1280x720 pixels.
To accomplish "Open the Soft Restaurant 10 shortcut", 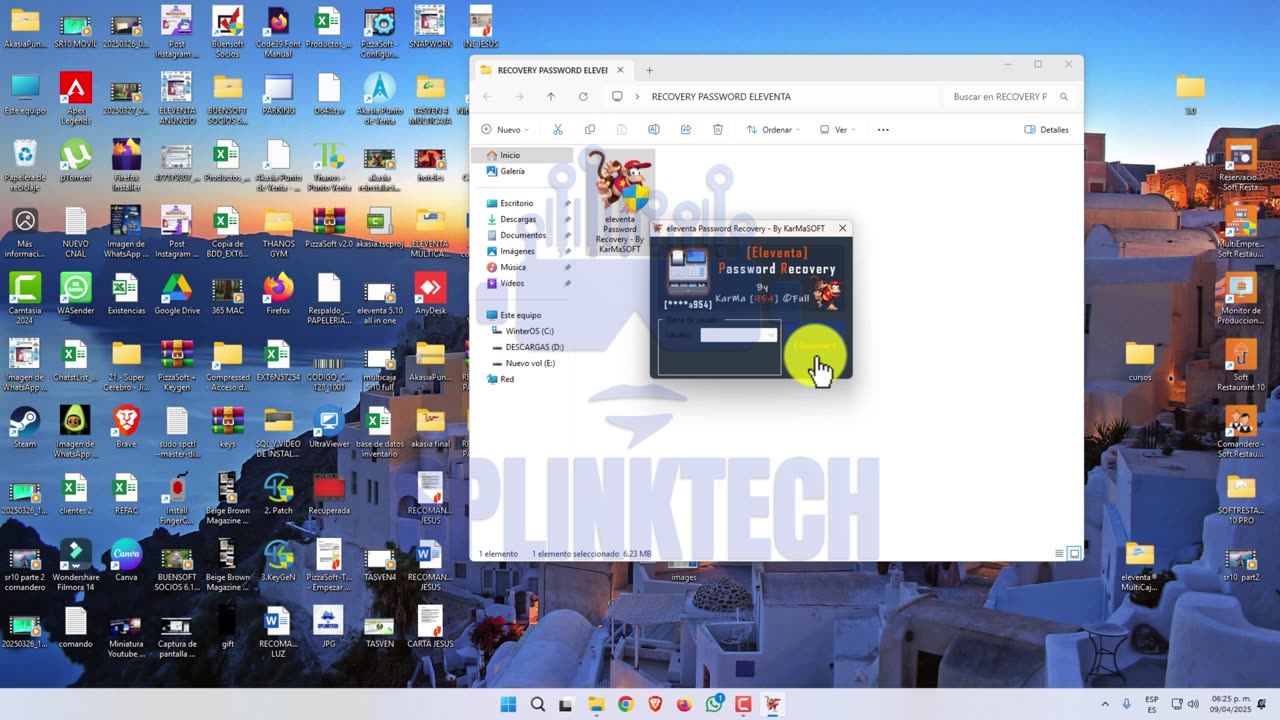I will [x=1241, y=365].
